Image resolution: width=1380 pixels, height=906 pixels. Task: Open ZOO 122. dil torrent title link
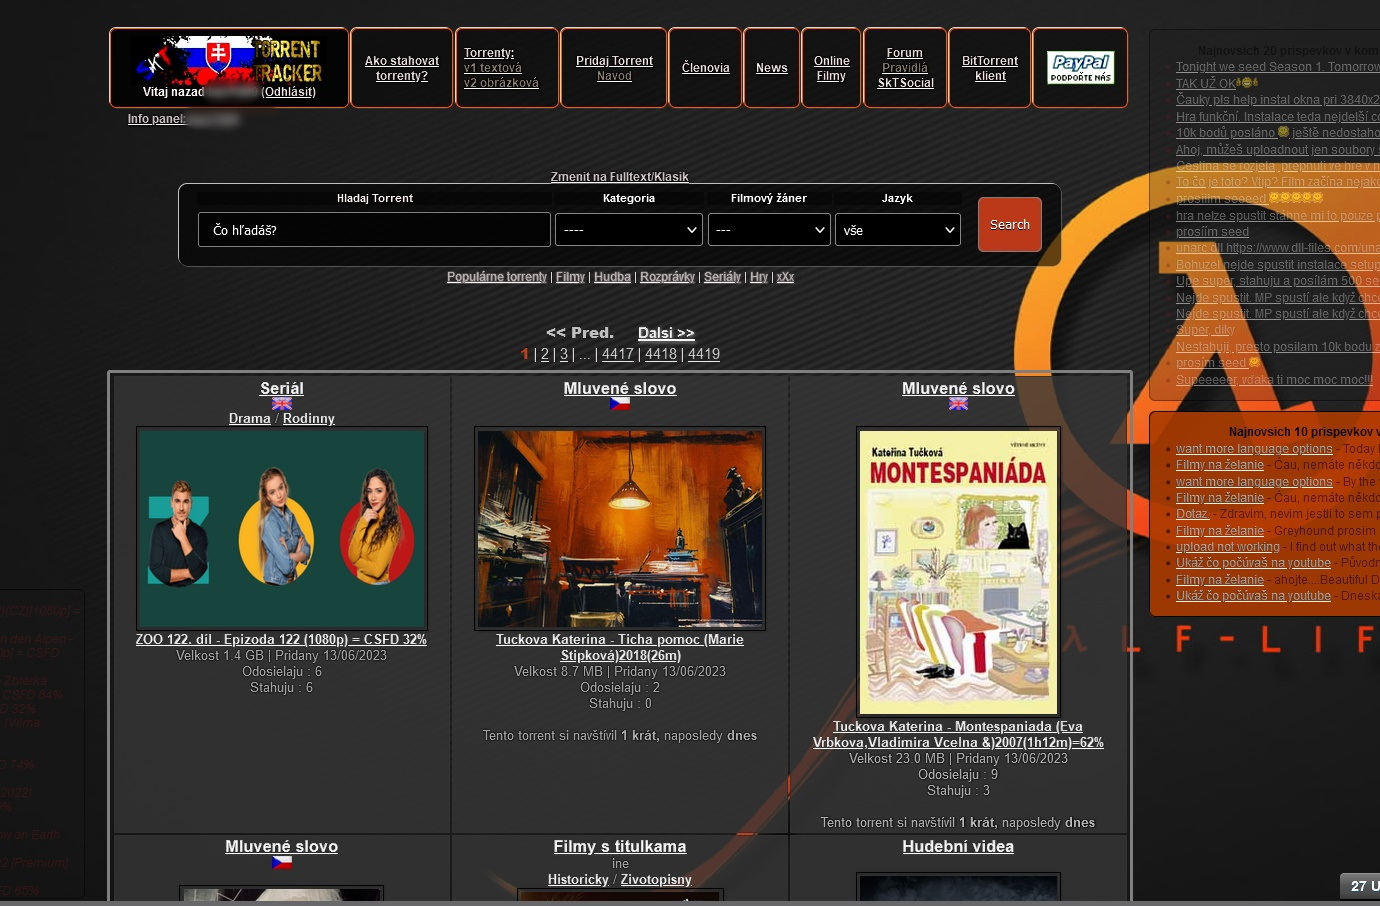pos(281,640)
